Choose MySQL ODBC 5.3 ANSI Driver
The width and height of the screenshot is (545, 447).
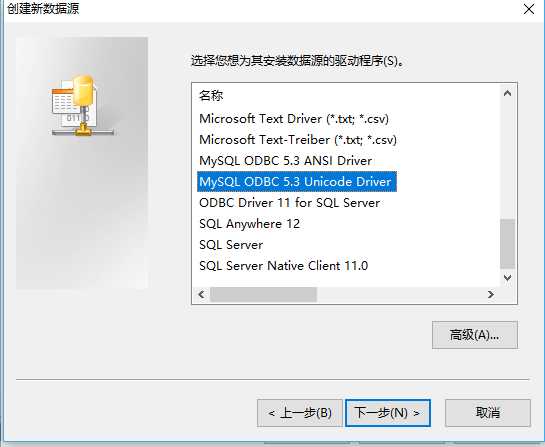pyautogui.click(x=286, y=161)
